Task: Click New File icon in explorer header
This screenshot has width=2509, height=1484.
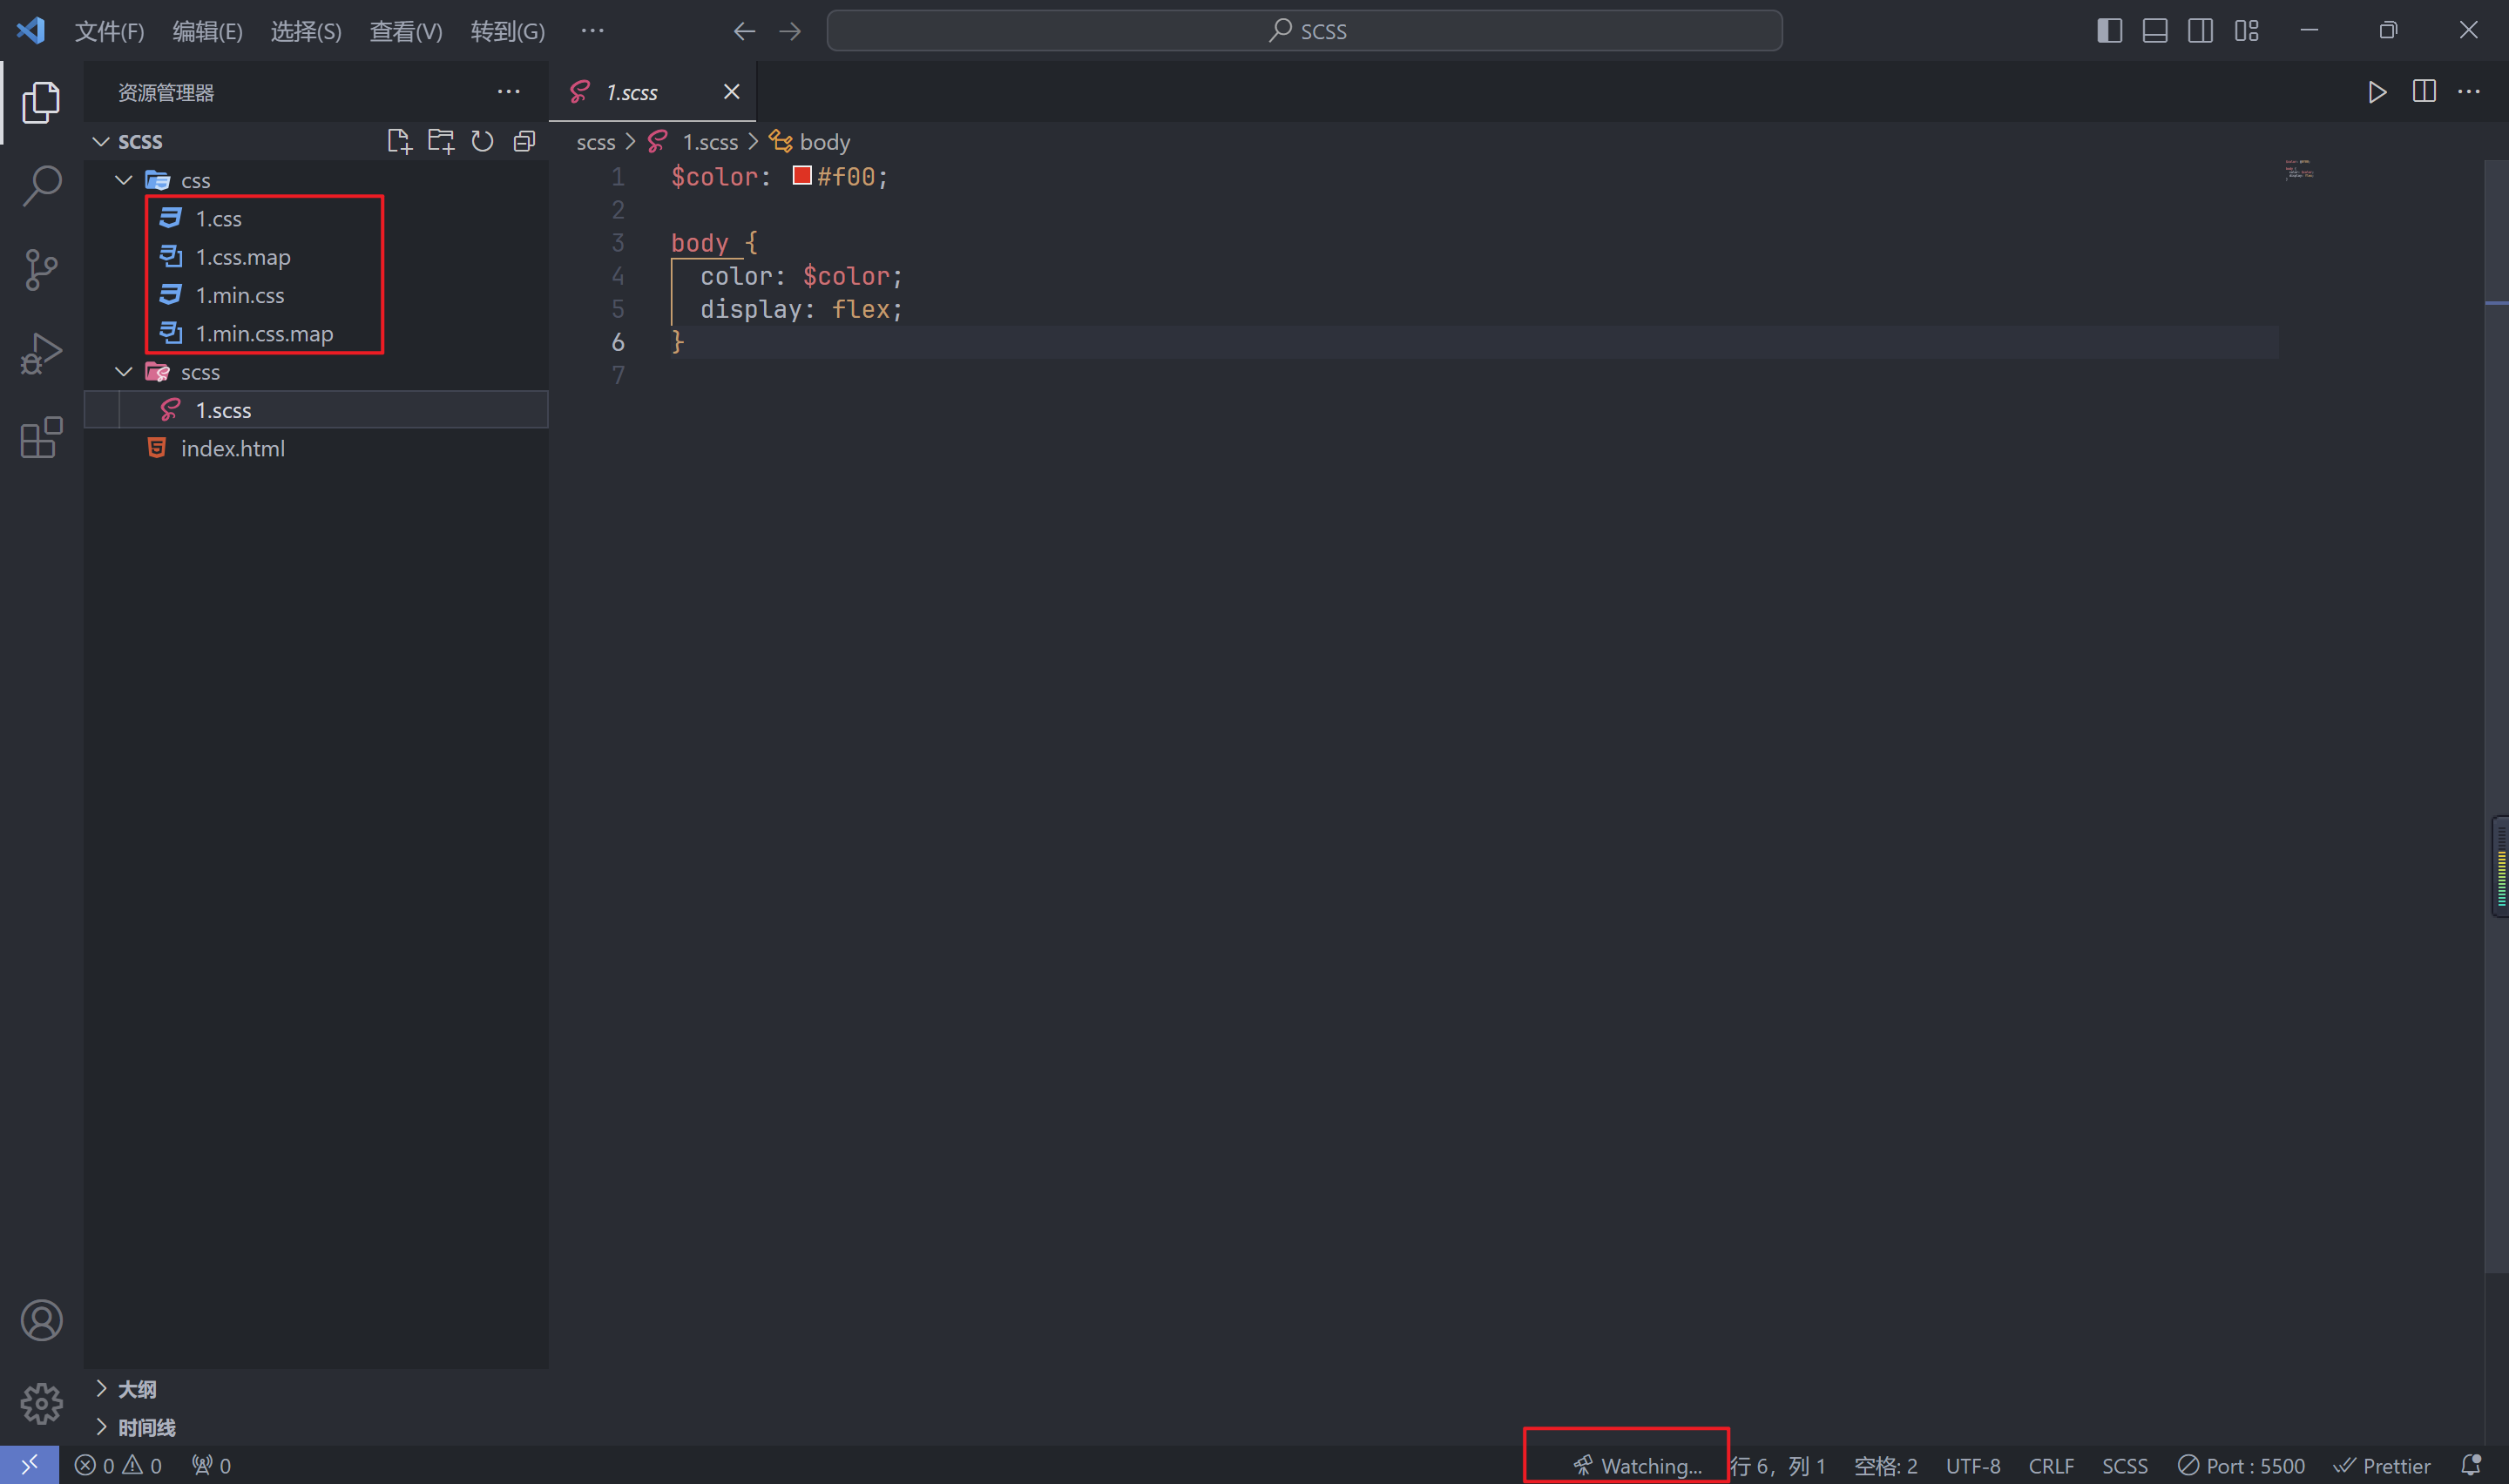Action: [399, 141]
